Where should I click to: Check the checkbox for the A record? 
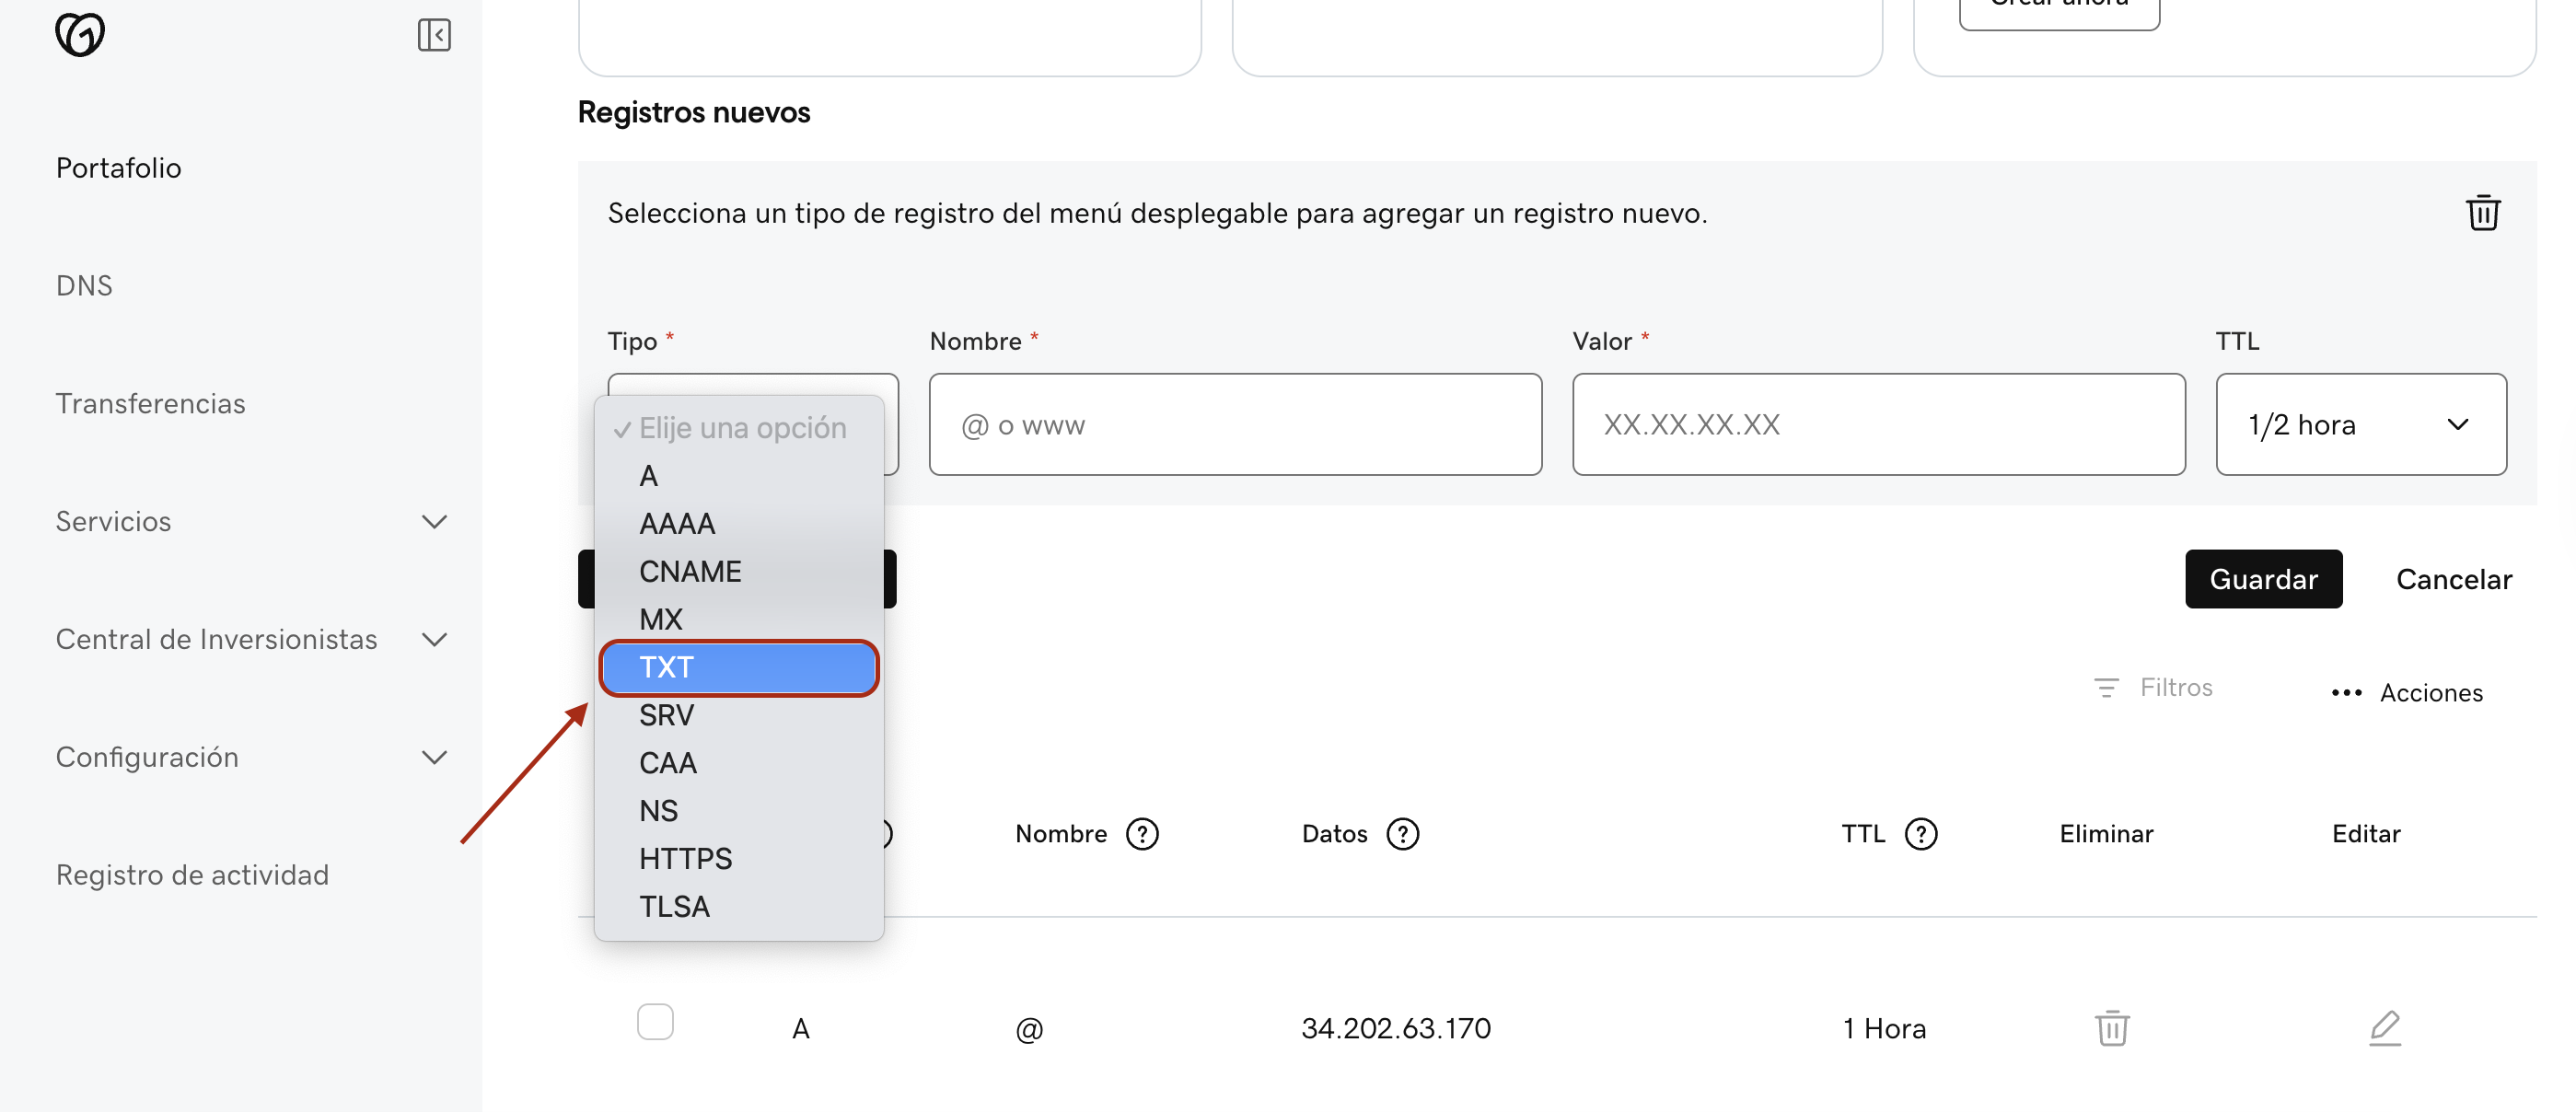point(655,1022)
